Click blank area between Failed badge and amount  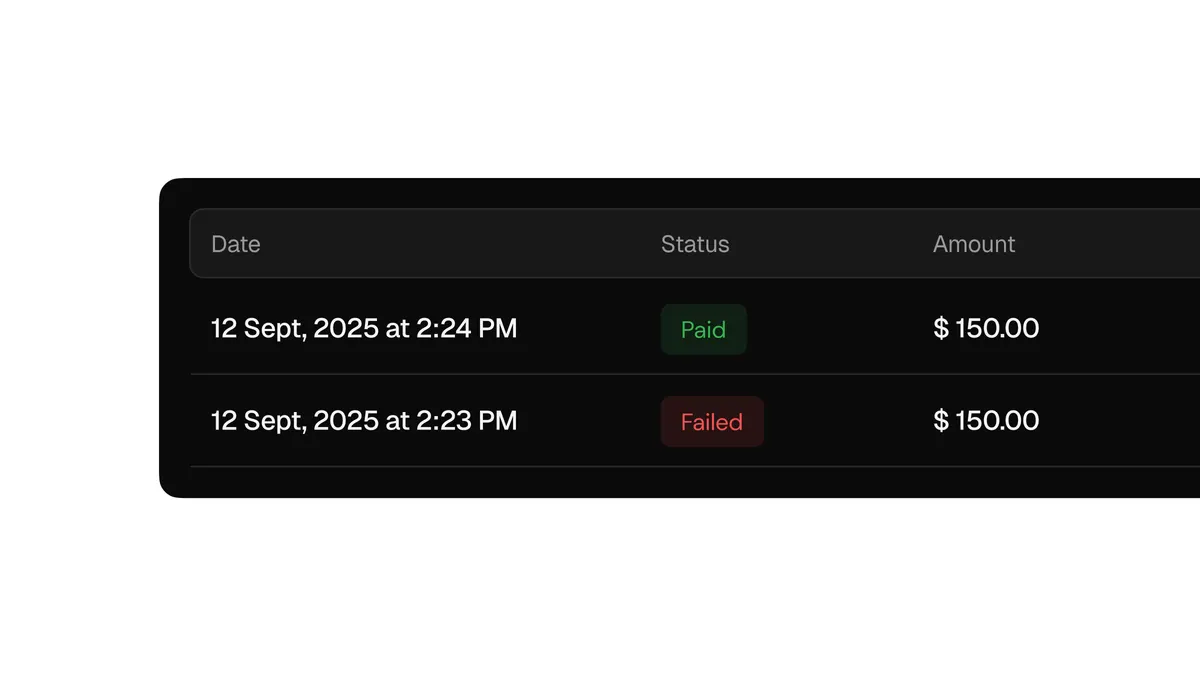pyautogui.click(x=848, y=422)
